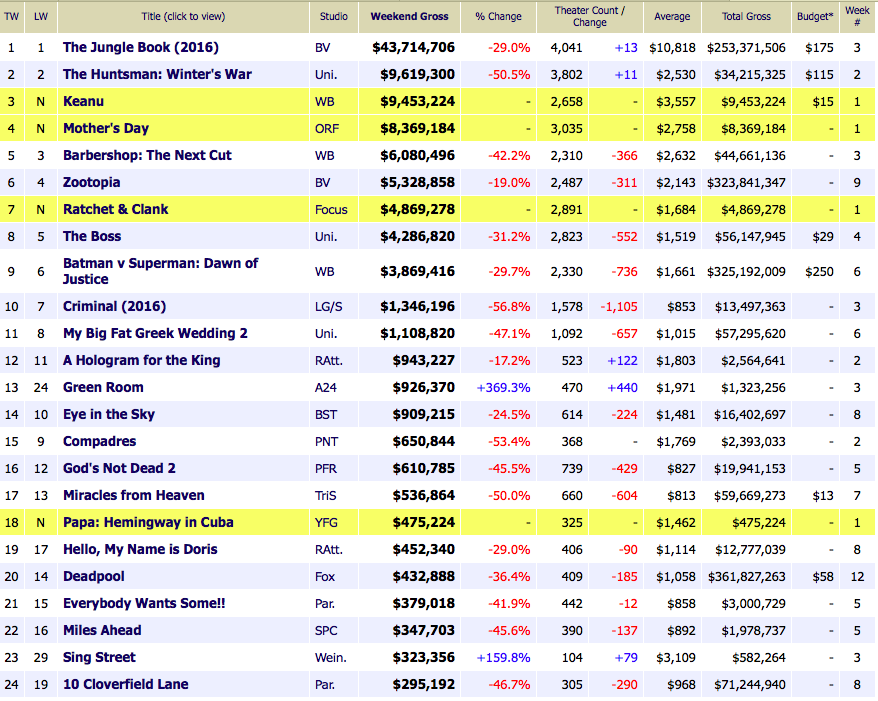Open the PNT studio link

pyautogui.click(x=326, y=442)
